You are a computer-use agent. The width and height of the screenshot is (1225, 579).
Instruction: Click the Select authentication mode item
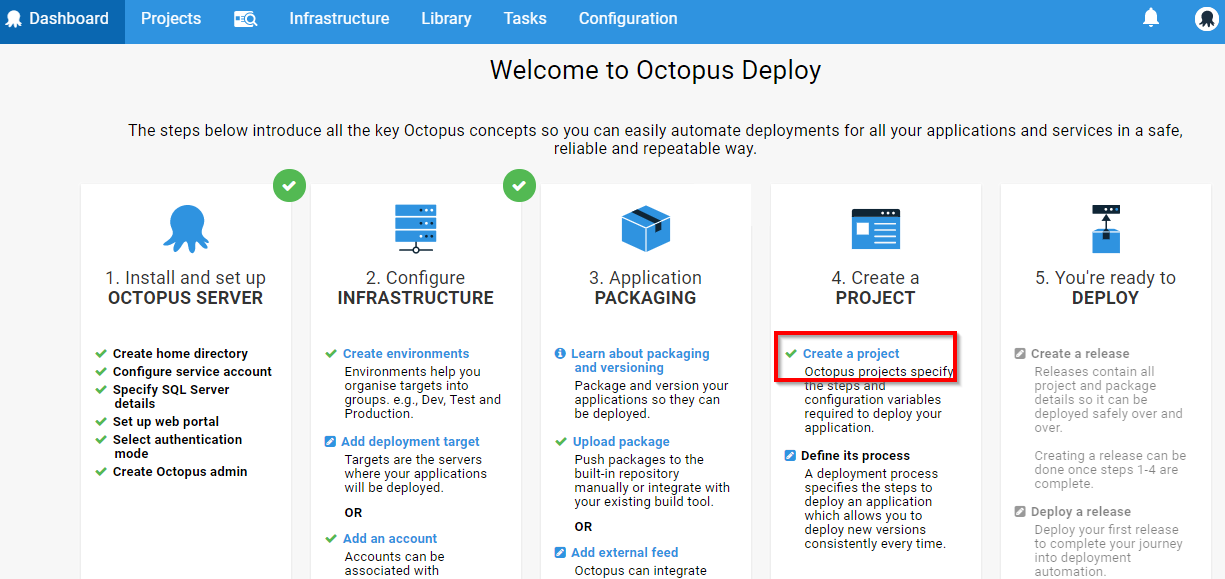[x=177, y=447]
